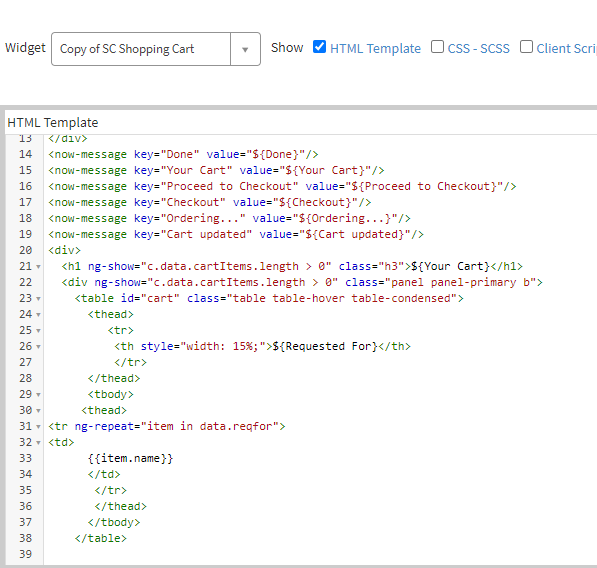
Task: Click the opening <div> on line 20
Action: tap(64, 250)
